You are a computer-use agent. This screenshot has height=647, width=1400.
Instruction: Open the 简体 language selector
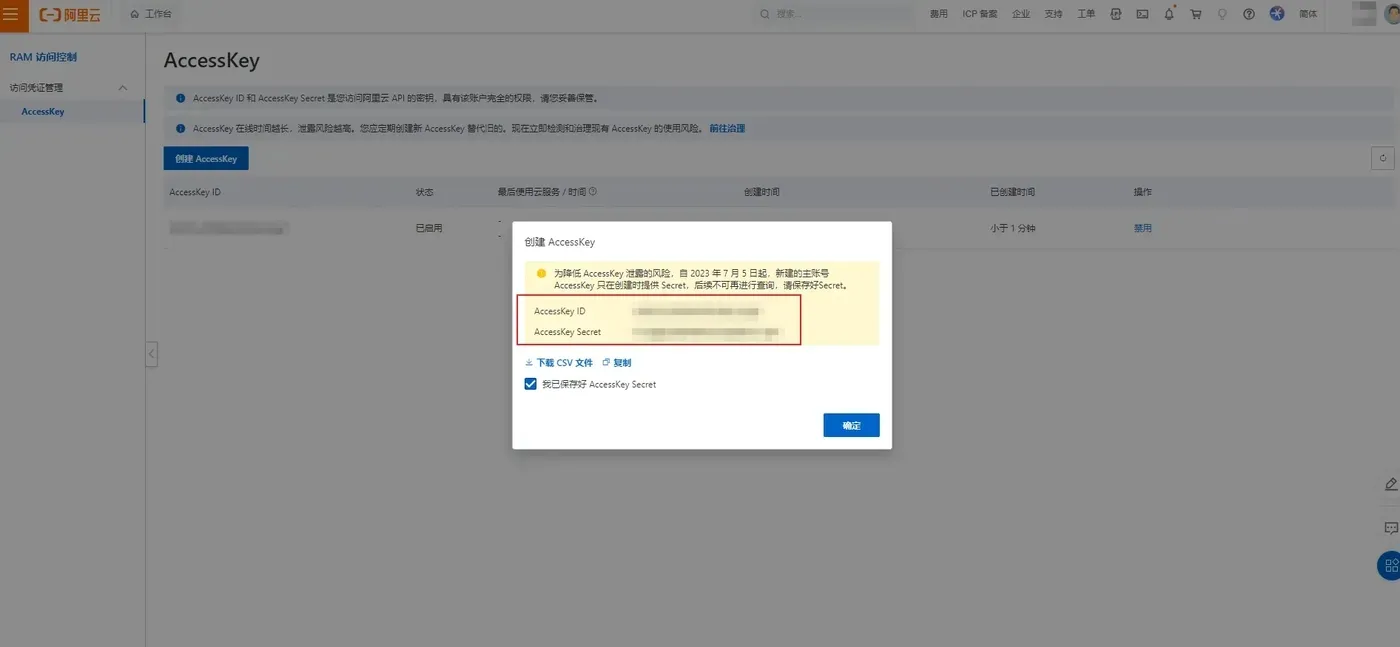coord(1308,14)
